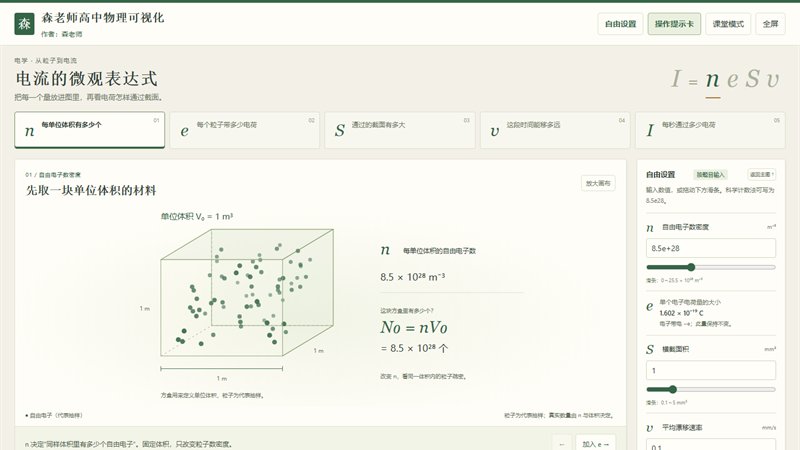Viewport: 800px width, 450px height.
Task: Open 自由设置 in the header
Action: [x=620, y=24]
